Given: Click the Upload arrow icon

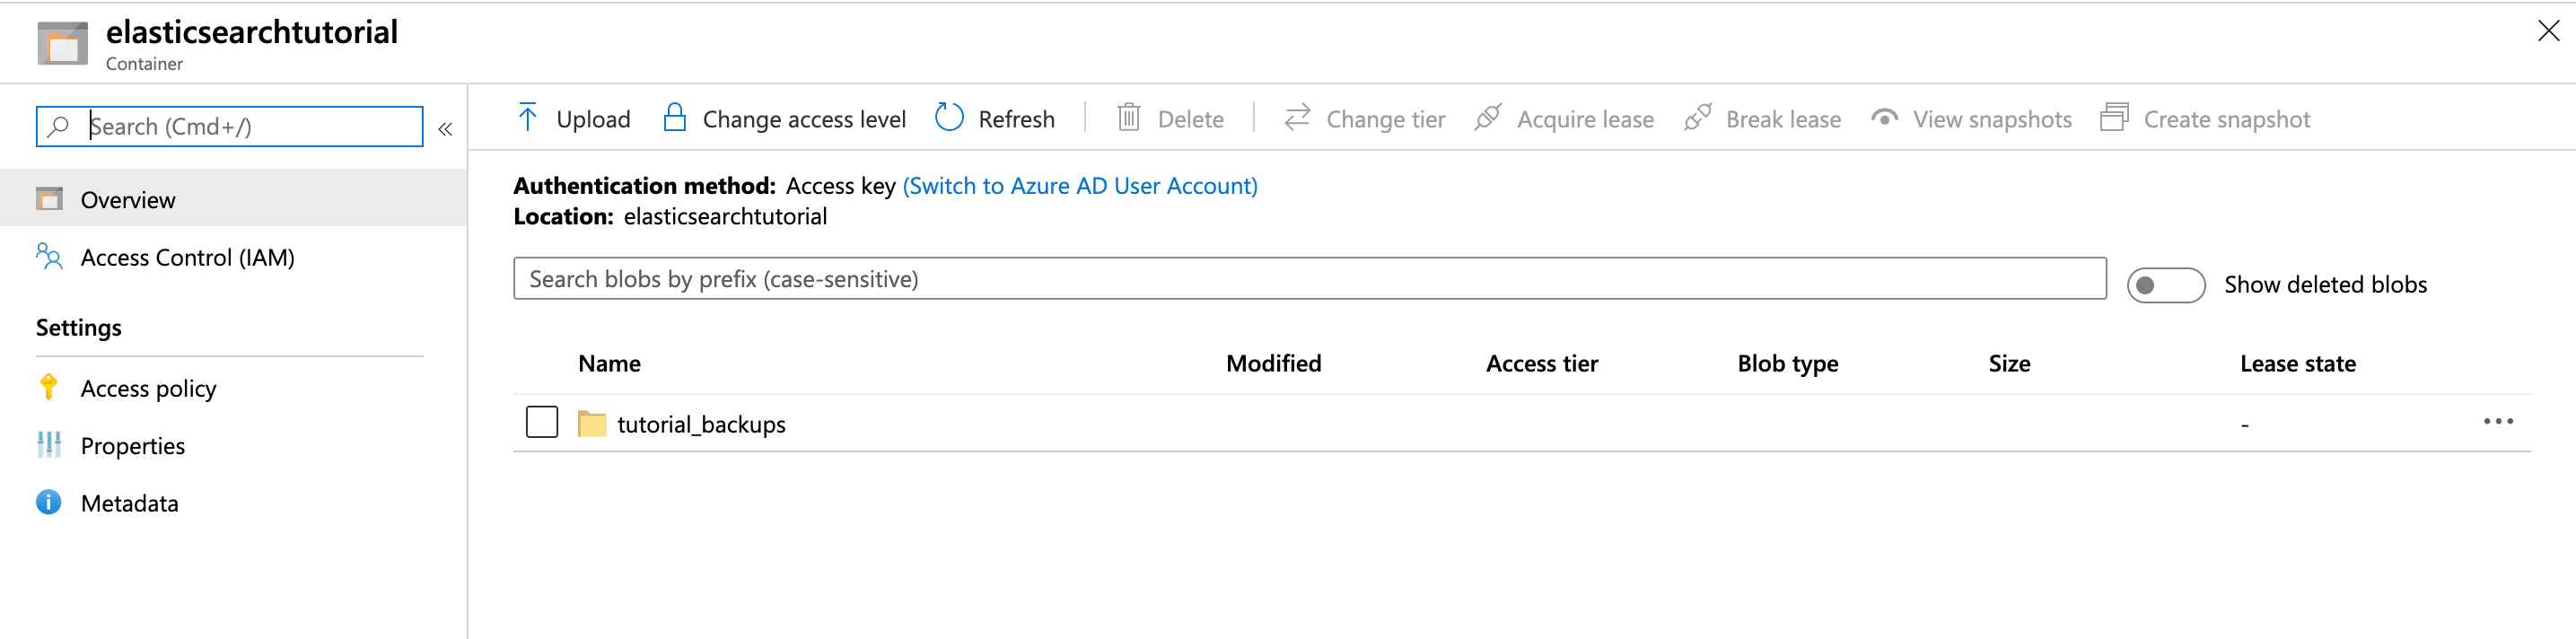Looking at the screenshot, I should pyautogui.click(x=528, y=118).
